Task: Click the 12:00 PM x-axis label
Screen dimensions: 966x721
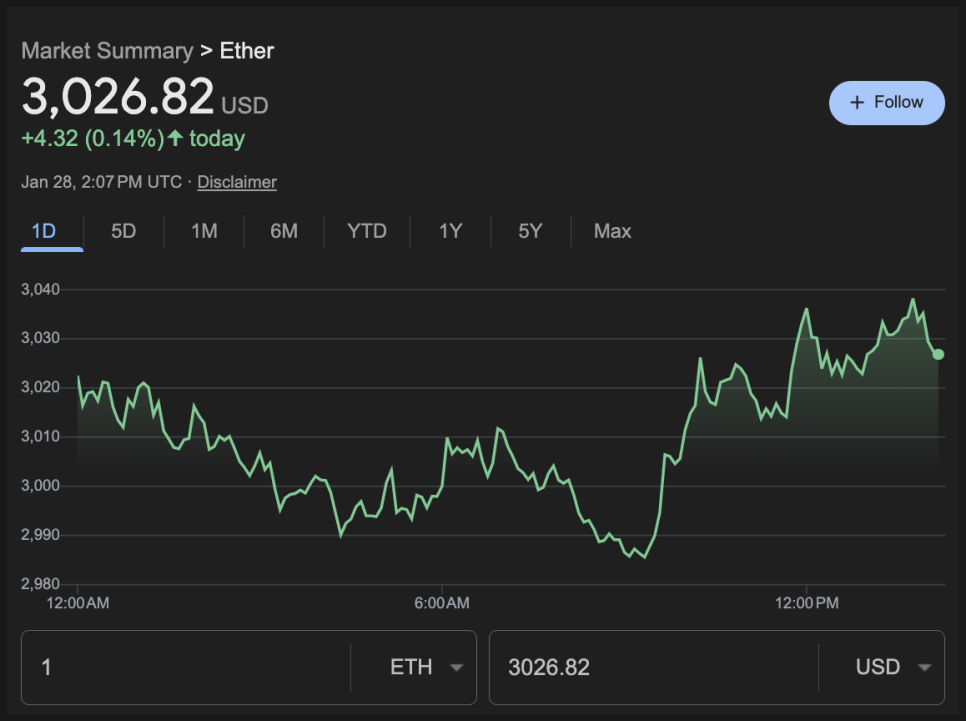Action: coord(807,603)
